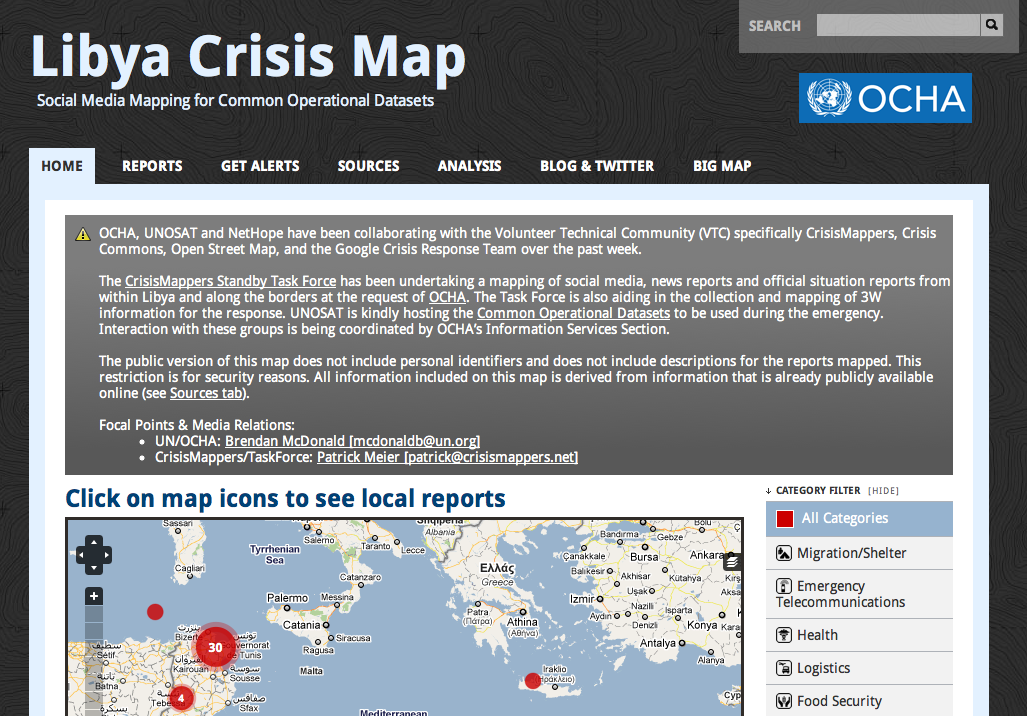Select the All Categories filter
This screenshot has height=716, width=1027.
[x=859, y=519]
